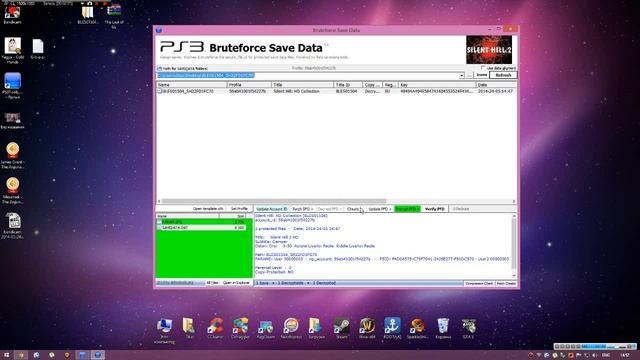Open the CCleaner desktop shortcut
This screenshot has width=640, height=360.
coord(215,329)
